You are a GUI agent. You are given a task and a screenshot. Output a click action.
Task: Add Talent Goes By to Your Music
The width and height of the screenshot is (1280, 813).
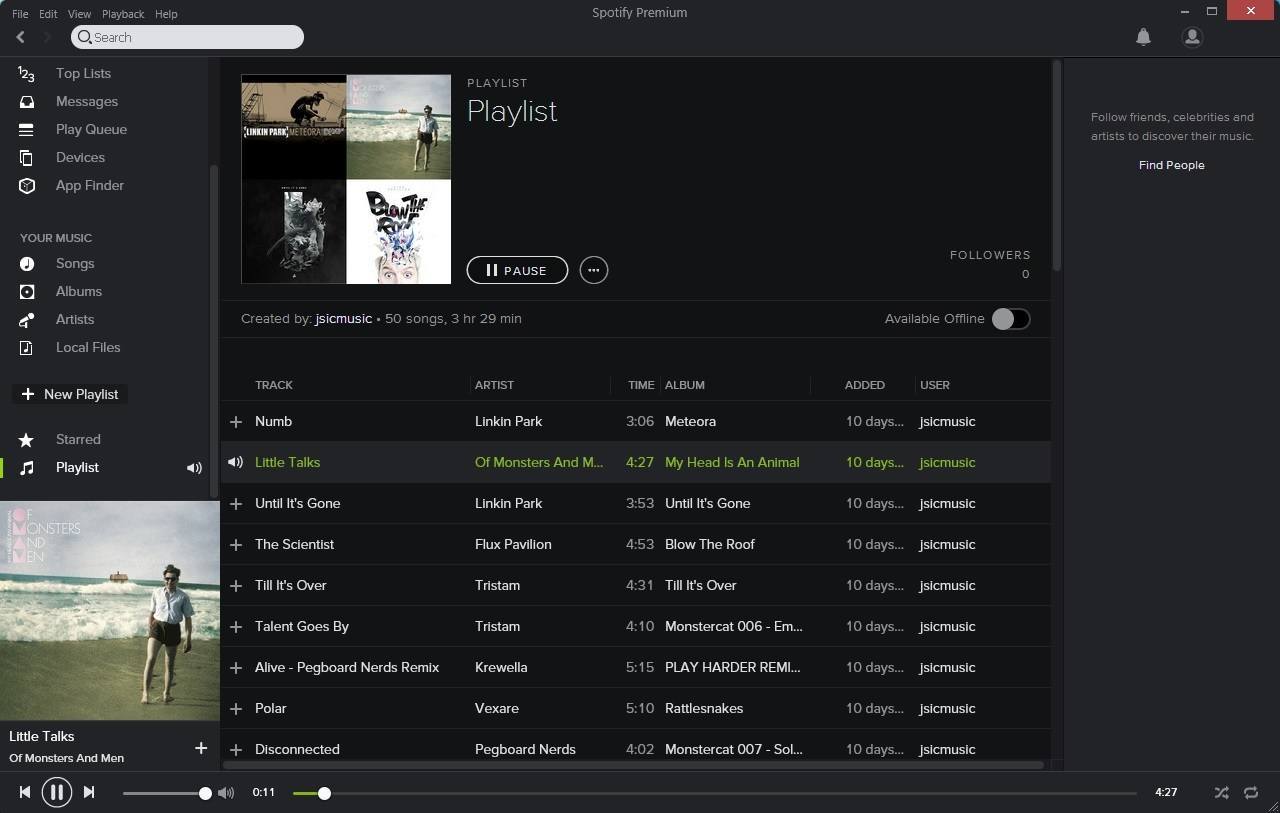(236, 627)
